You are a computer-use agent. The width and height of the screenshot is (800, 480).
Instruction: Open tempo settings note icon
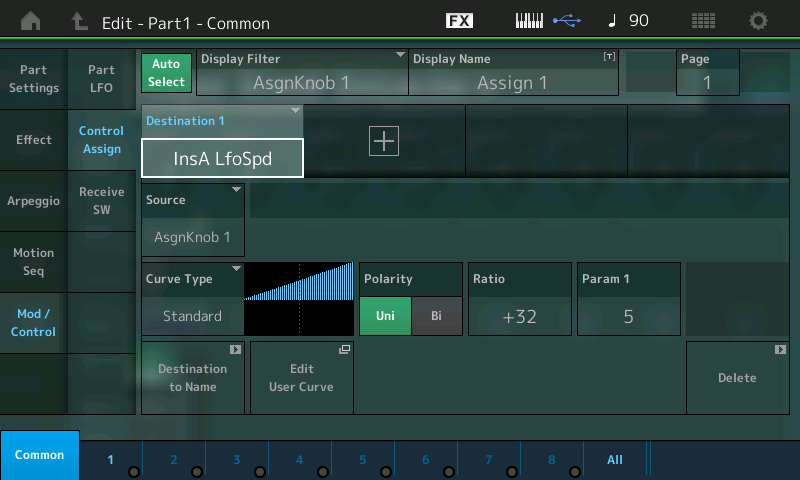tap(612, 21)
